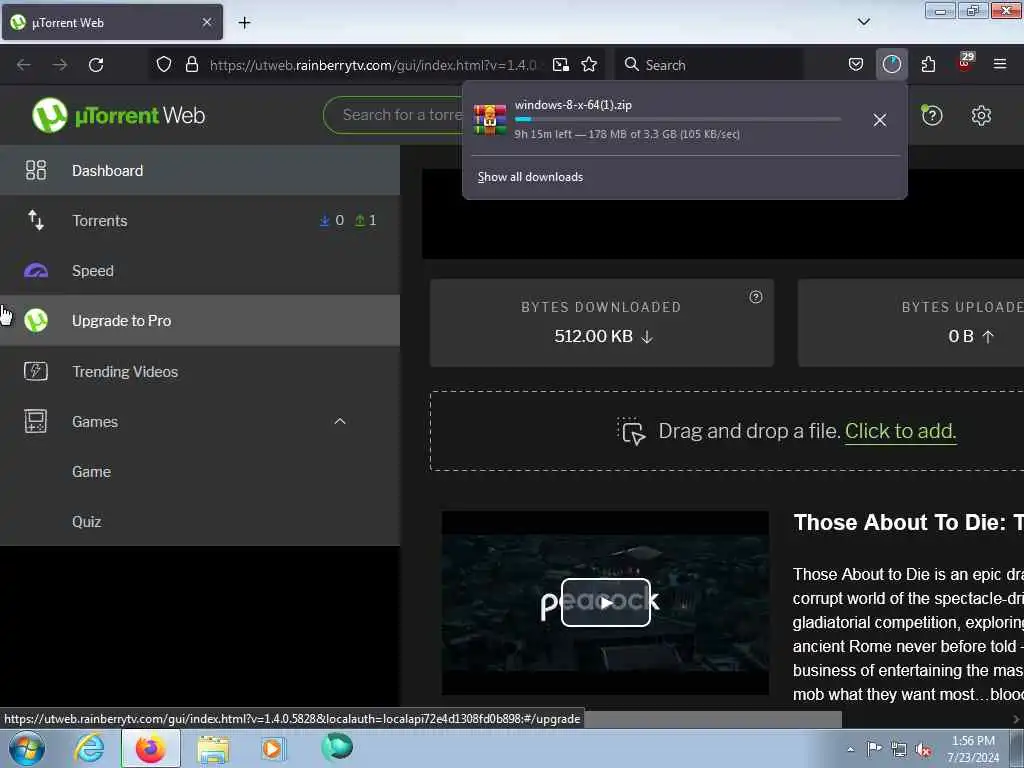The width and height of the screenshot is (1024, 768).
Task: Click the tracking protection shield icon
Action: coord(164,64)
